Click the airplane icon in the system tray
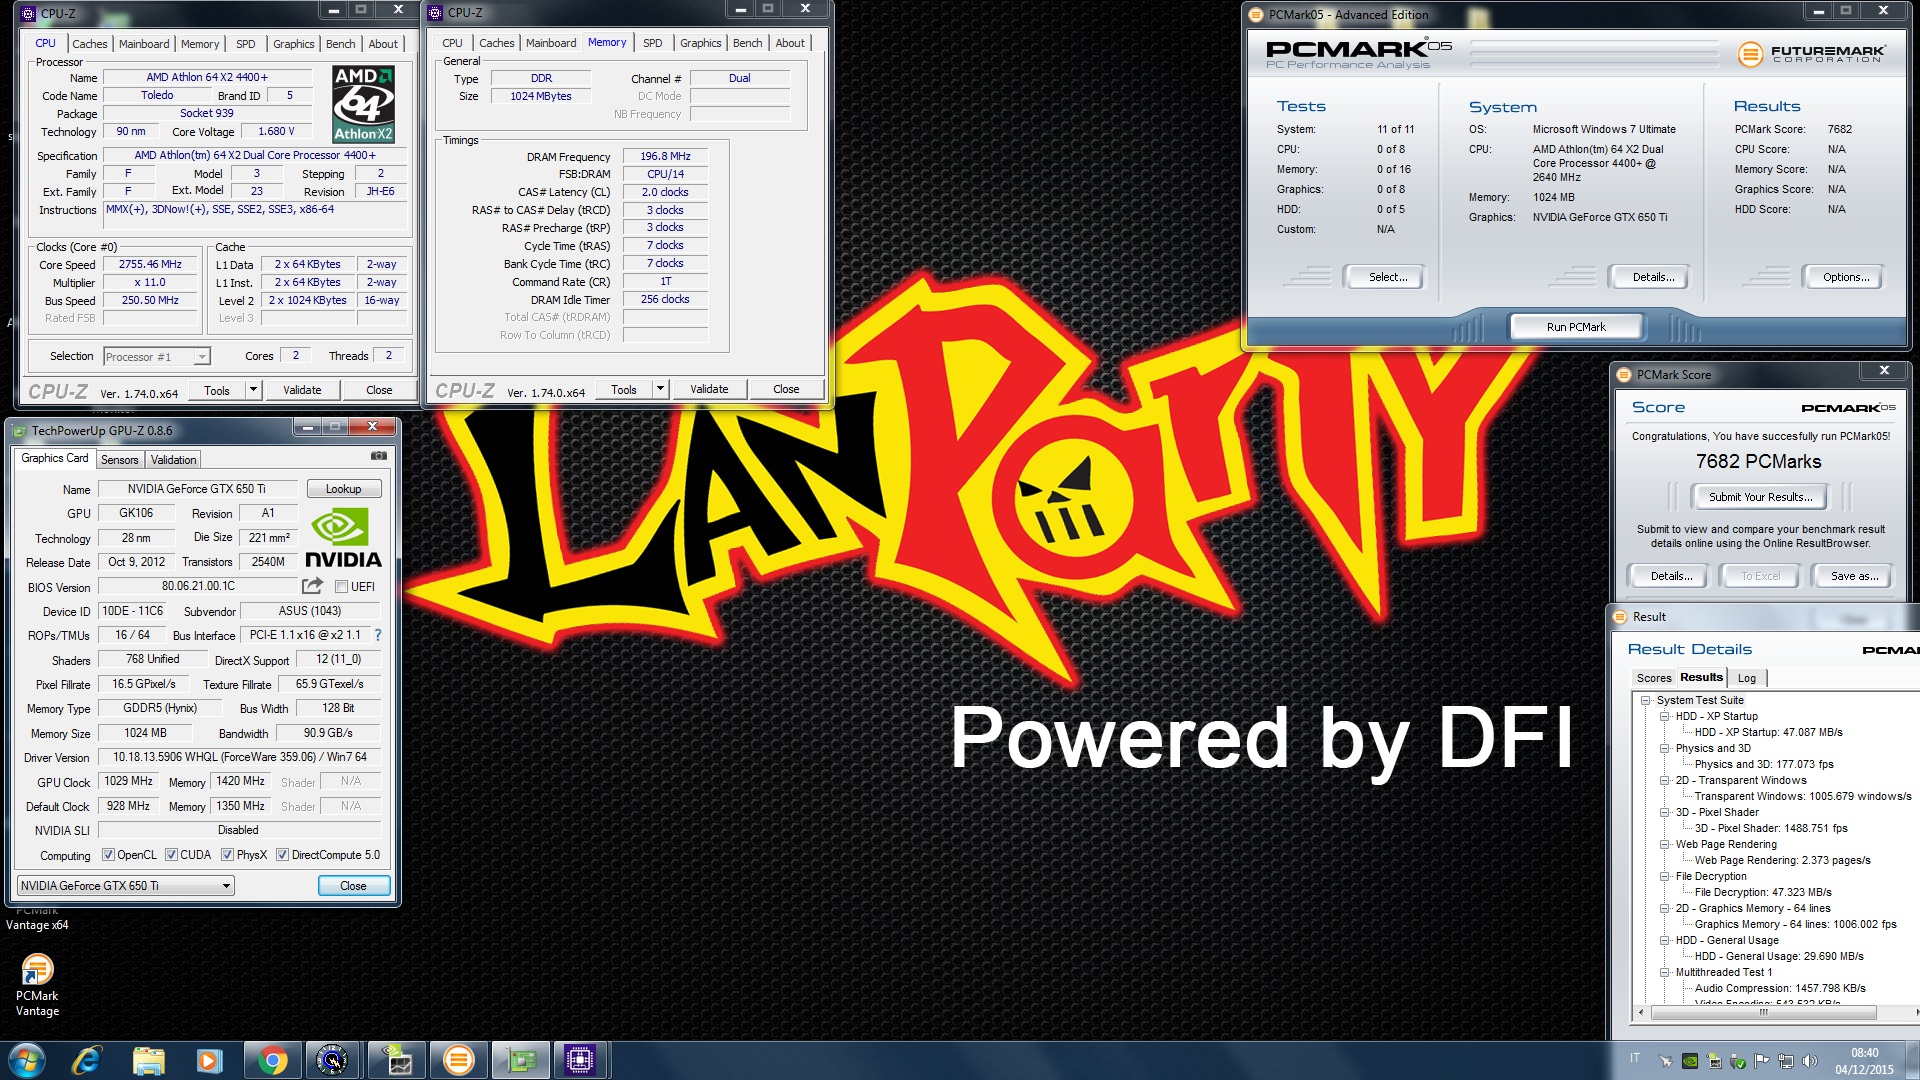 point(1665,1061)
